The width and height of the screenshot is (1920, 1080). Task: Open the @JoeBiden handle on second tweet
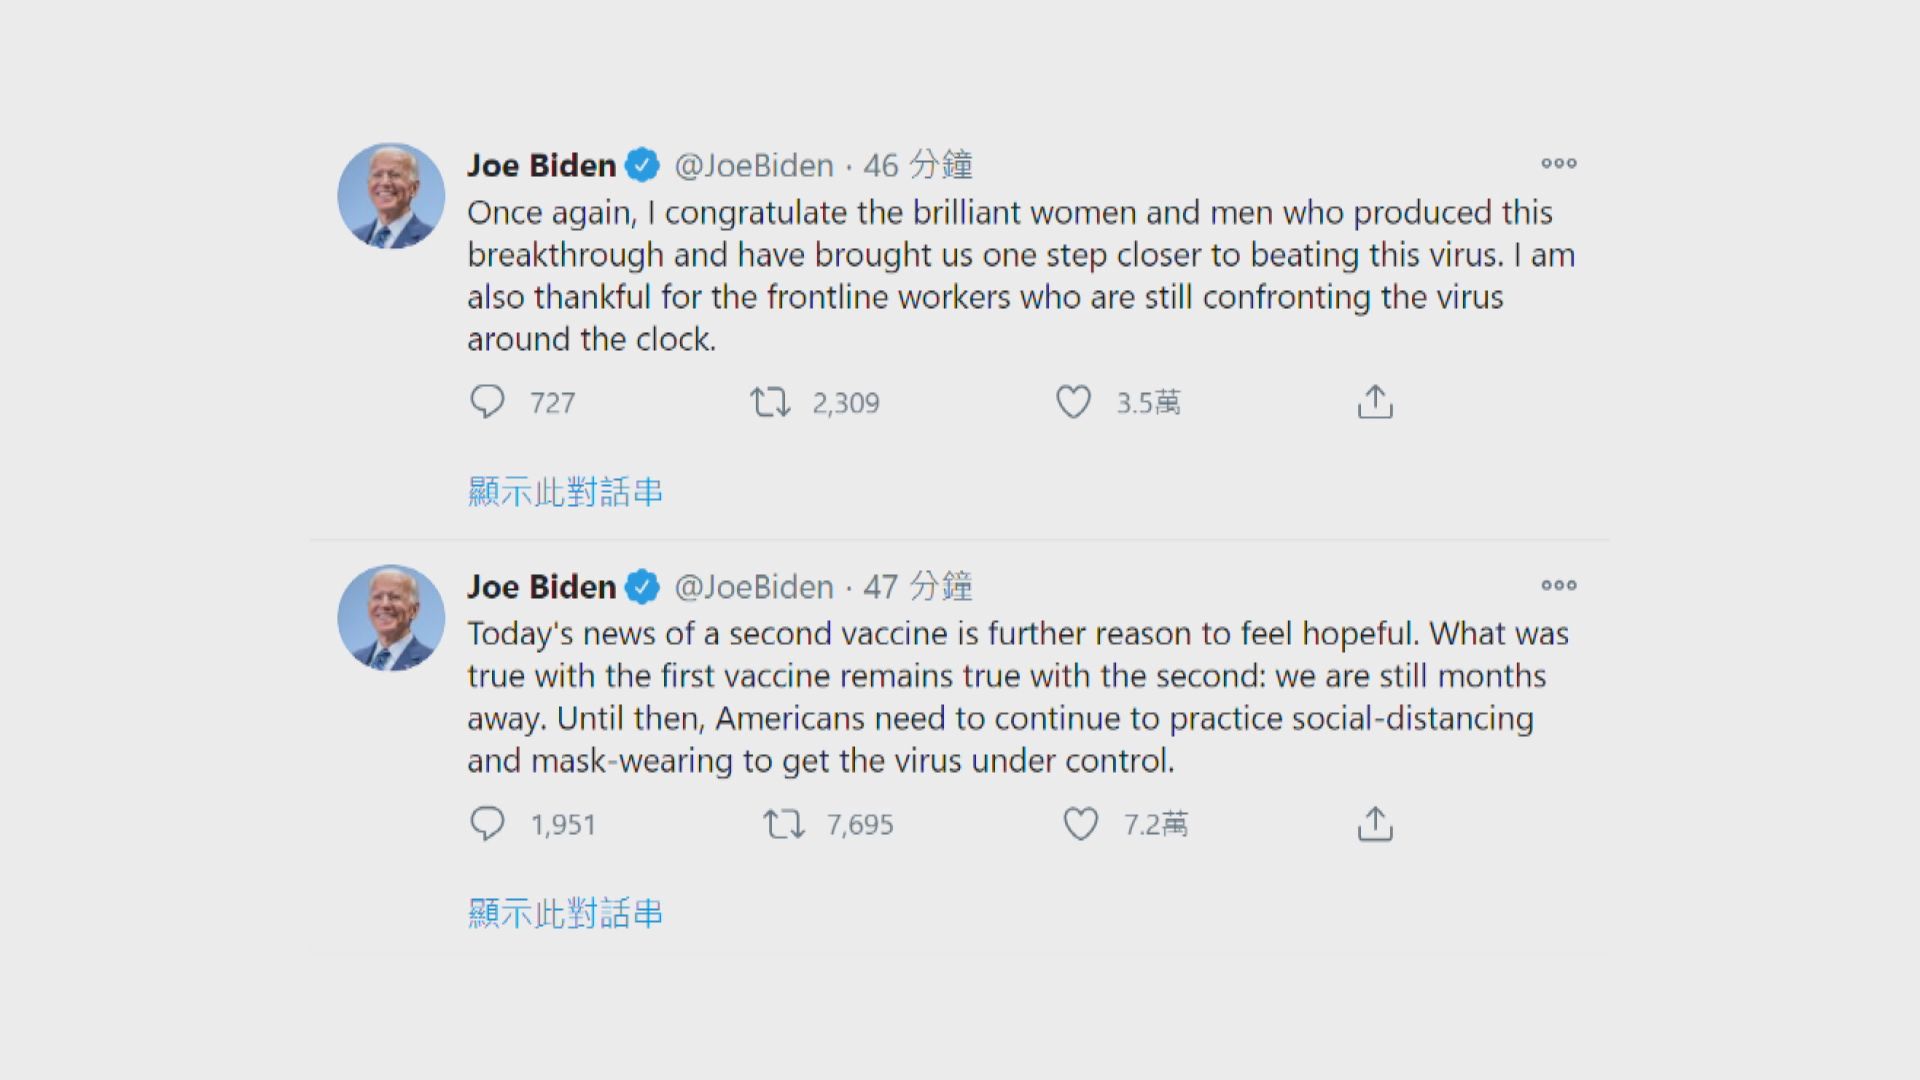point(754,587)
